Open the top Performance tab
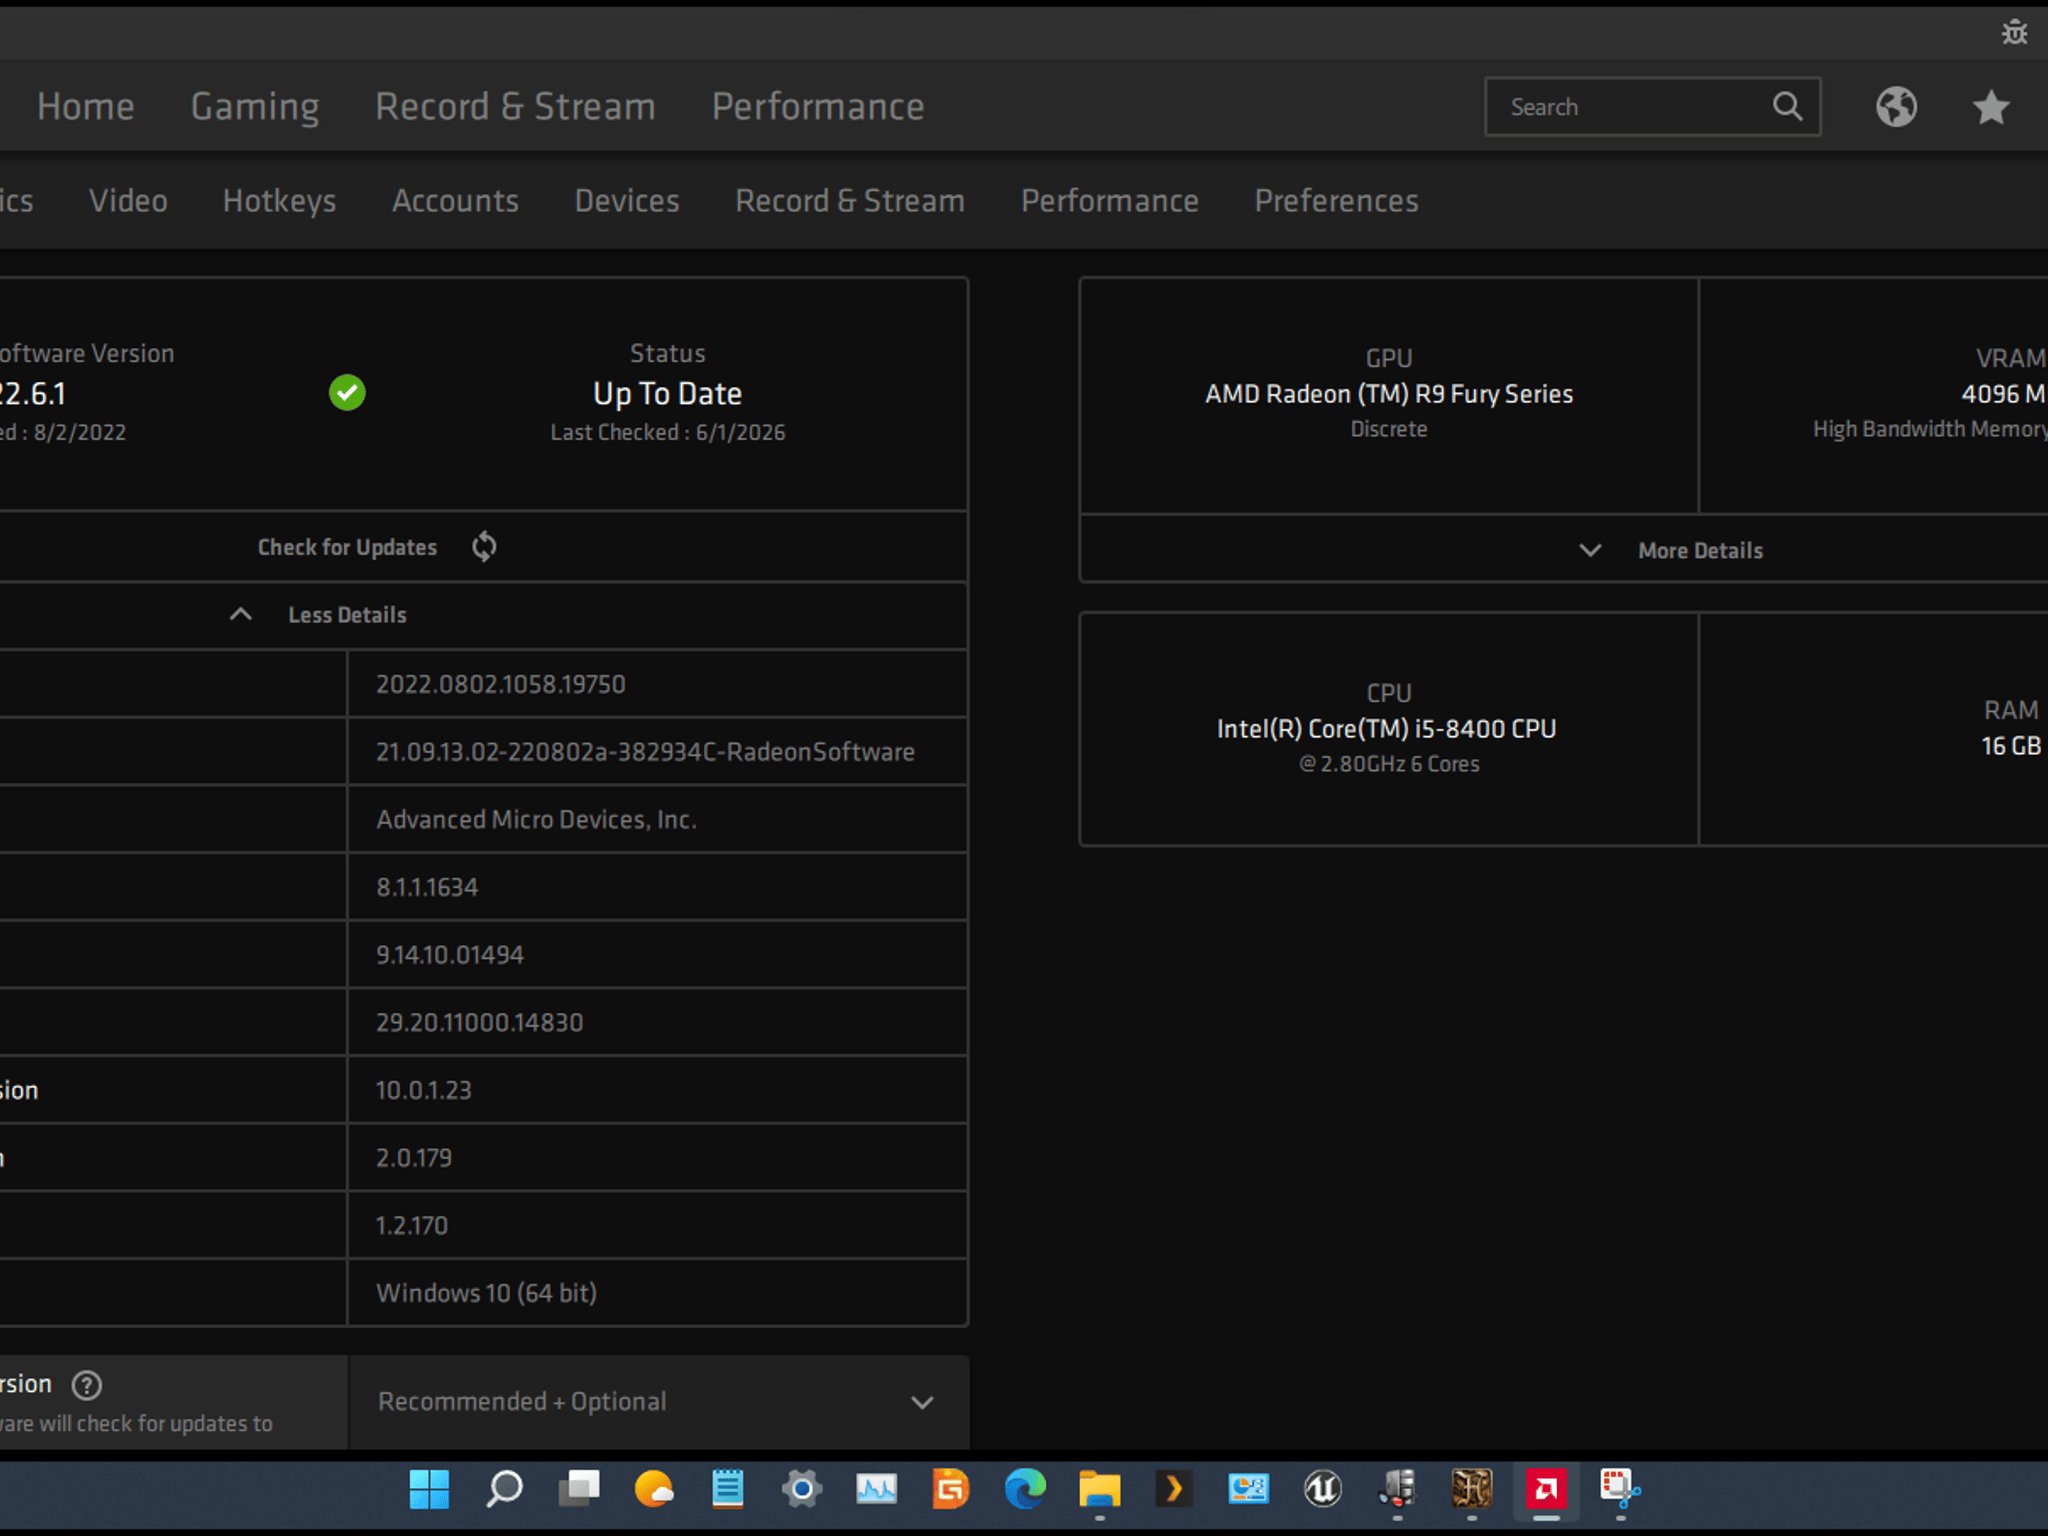Image resolution: width=2048 pixels, height=1536 pixels. 818,106
